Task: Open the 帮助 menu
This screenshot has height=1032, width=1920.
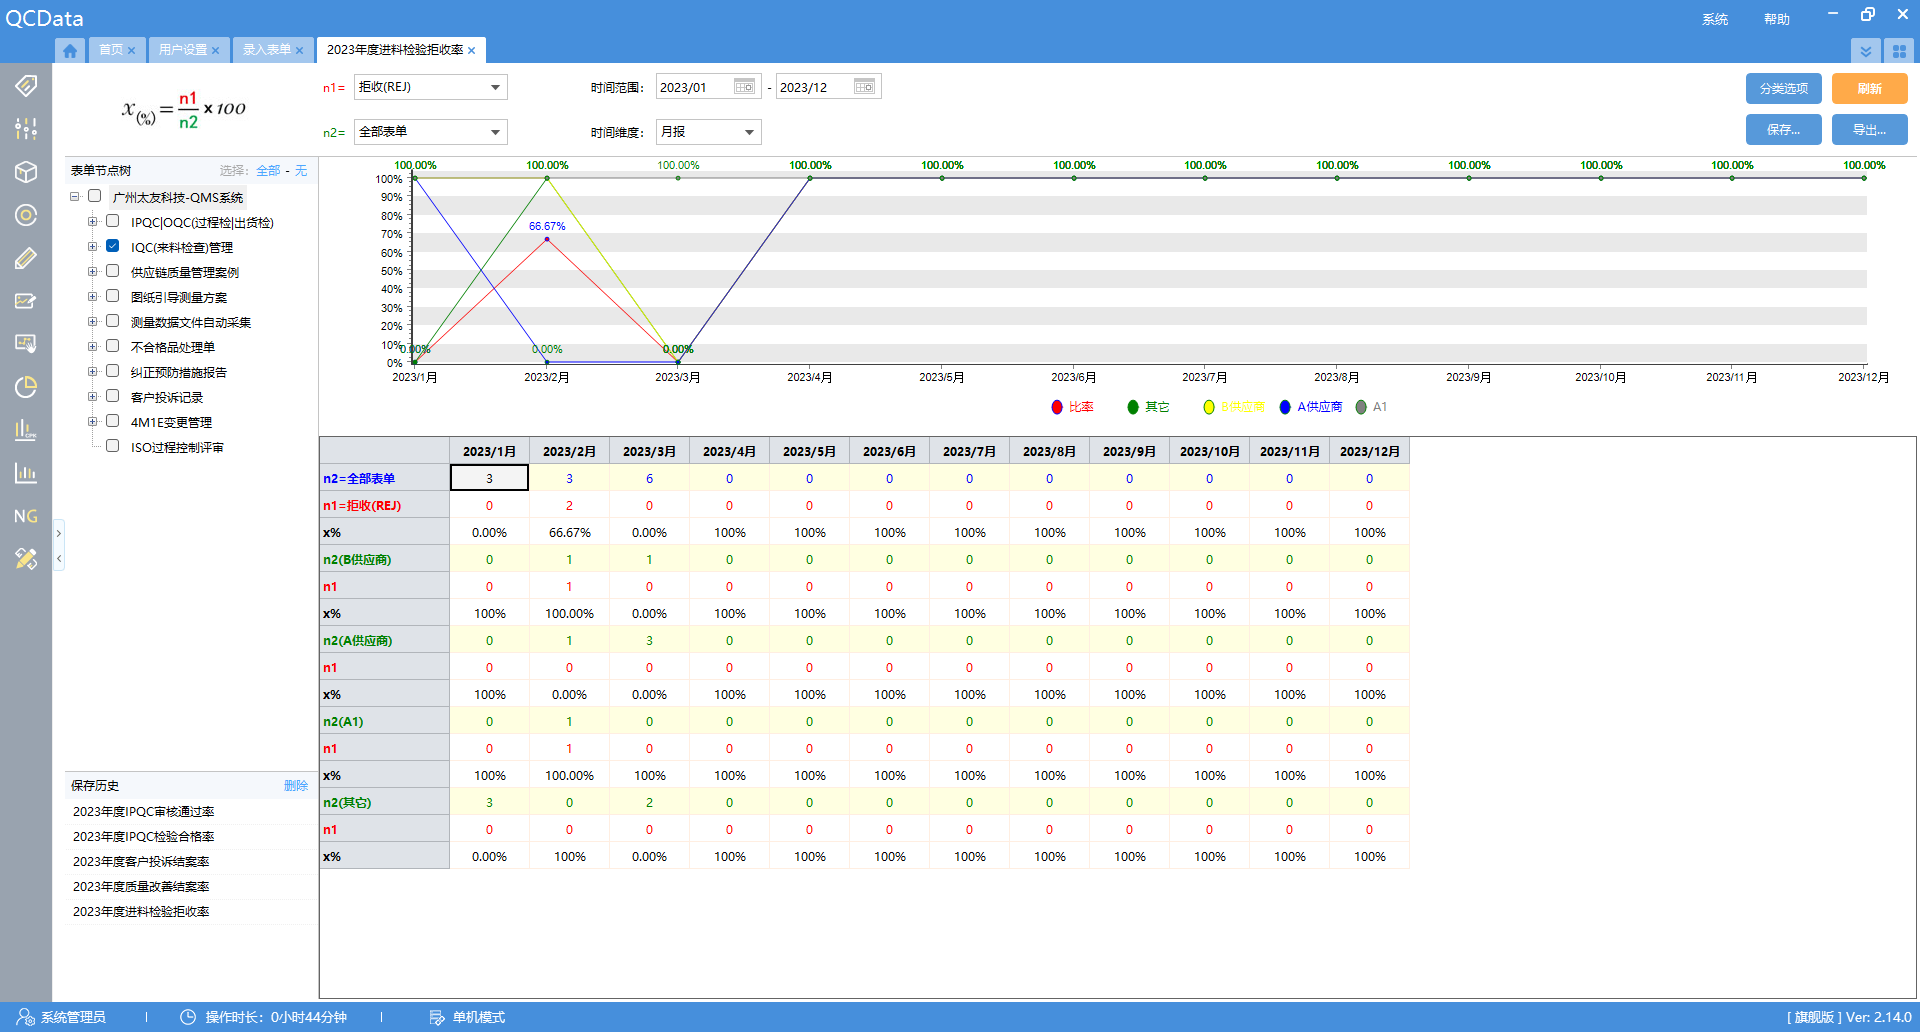Action: (1776, 19)
